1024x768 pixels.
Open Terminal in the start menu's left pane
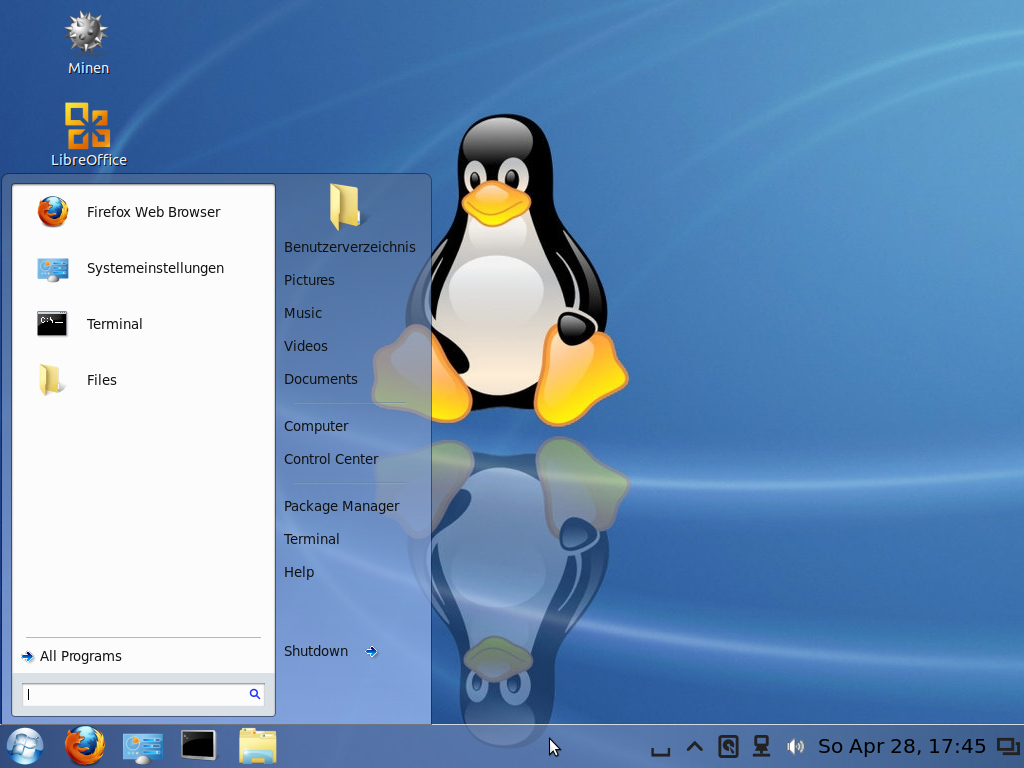pyautogui.click(x=143, y=324)
